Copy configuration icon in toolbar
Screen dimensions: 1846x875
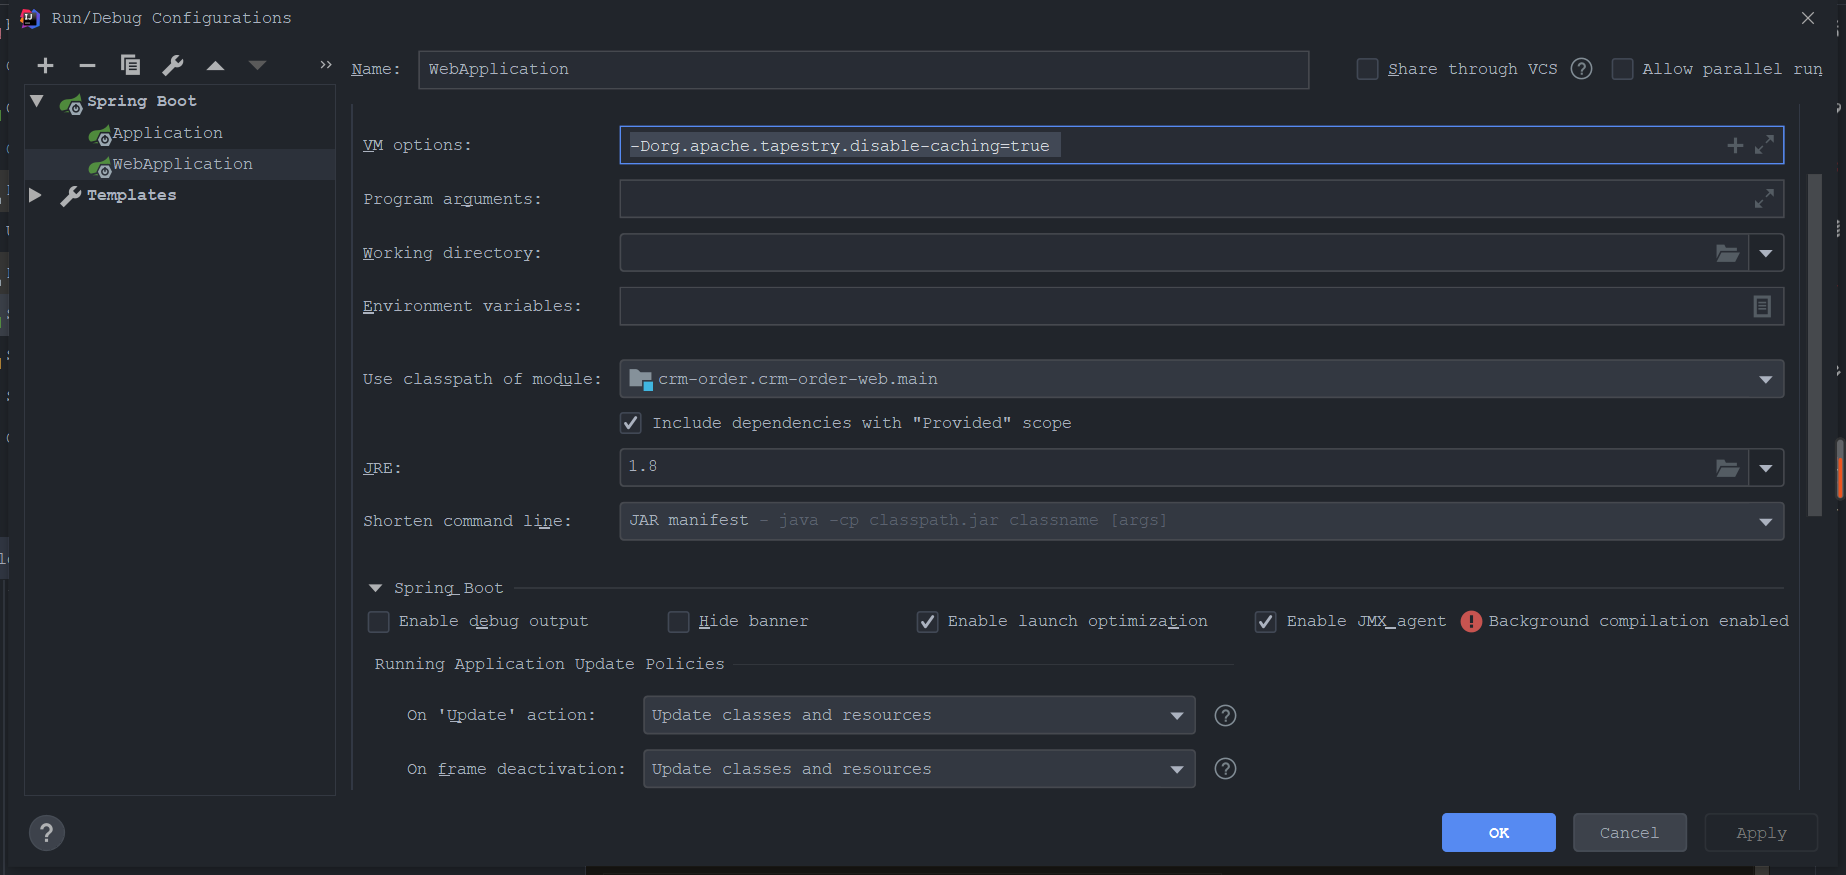click(130, 66)
